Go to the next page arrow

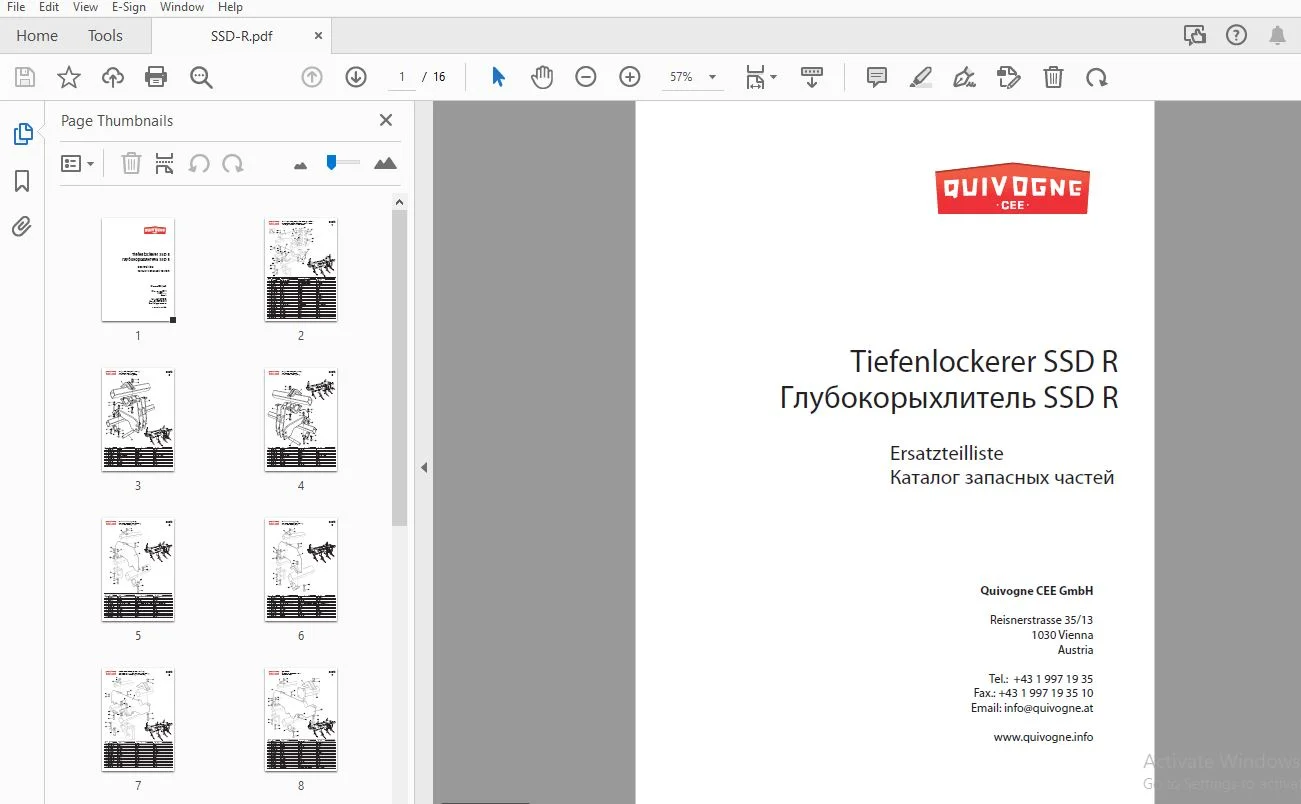pos(356,77)
